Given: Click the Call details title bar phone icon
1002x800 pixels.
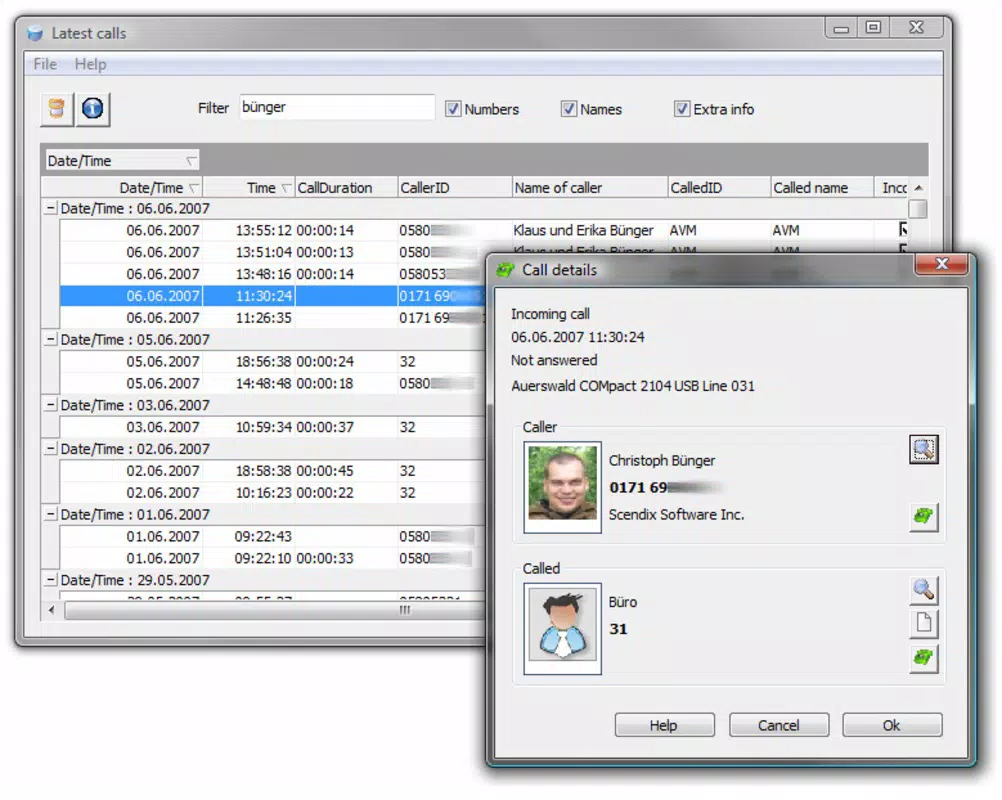Looking at the screenshot, I should pos(505,270).
